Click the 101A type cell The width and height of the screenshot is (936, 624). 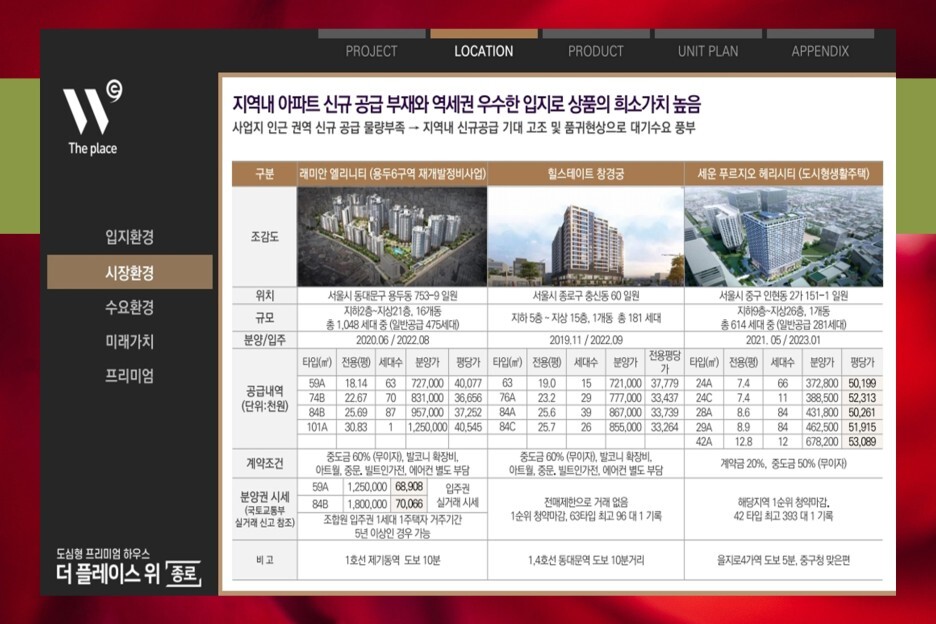(x=317, y=428)
